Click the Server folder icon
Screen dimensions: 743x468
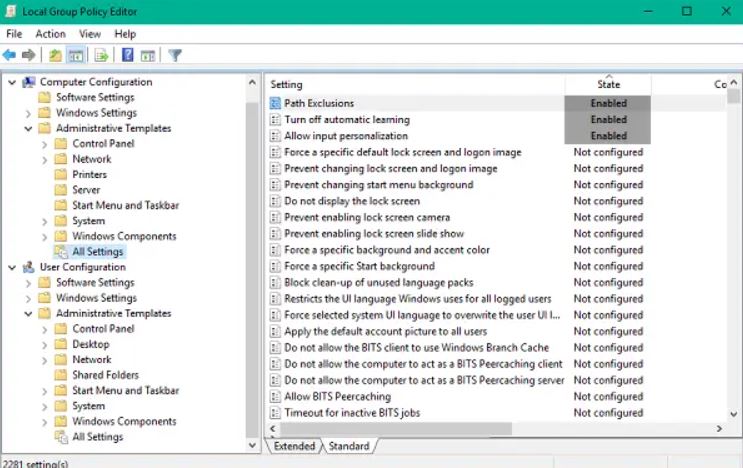61,190
